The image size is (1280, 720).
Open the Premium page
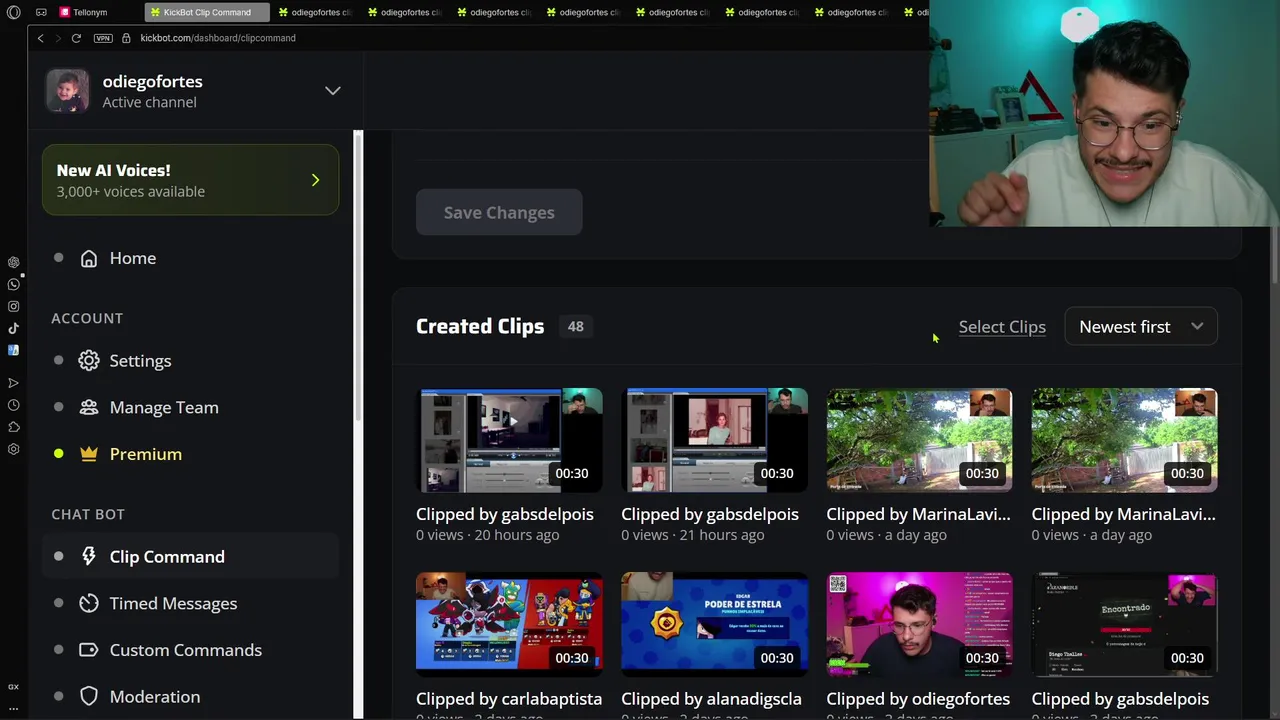(145, 454)
